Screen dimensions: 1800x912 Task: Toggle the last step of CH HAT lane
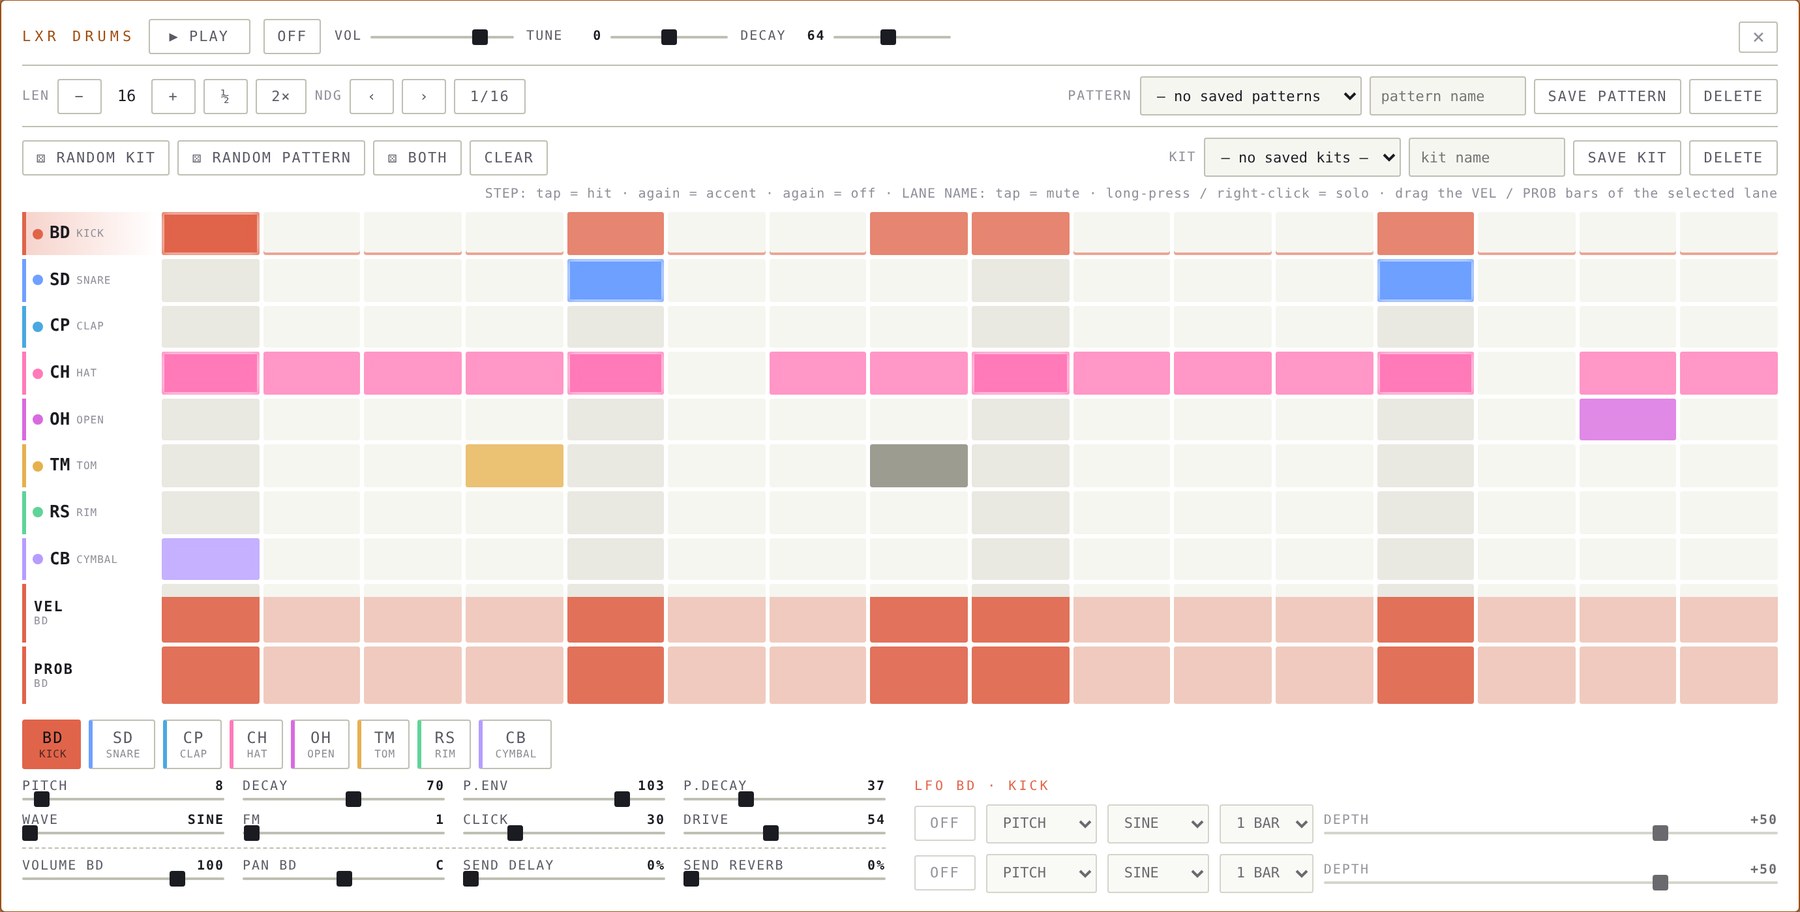[x=1728, y=373]
